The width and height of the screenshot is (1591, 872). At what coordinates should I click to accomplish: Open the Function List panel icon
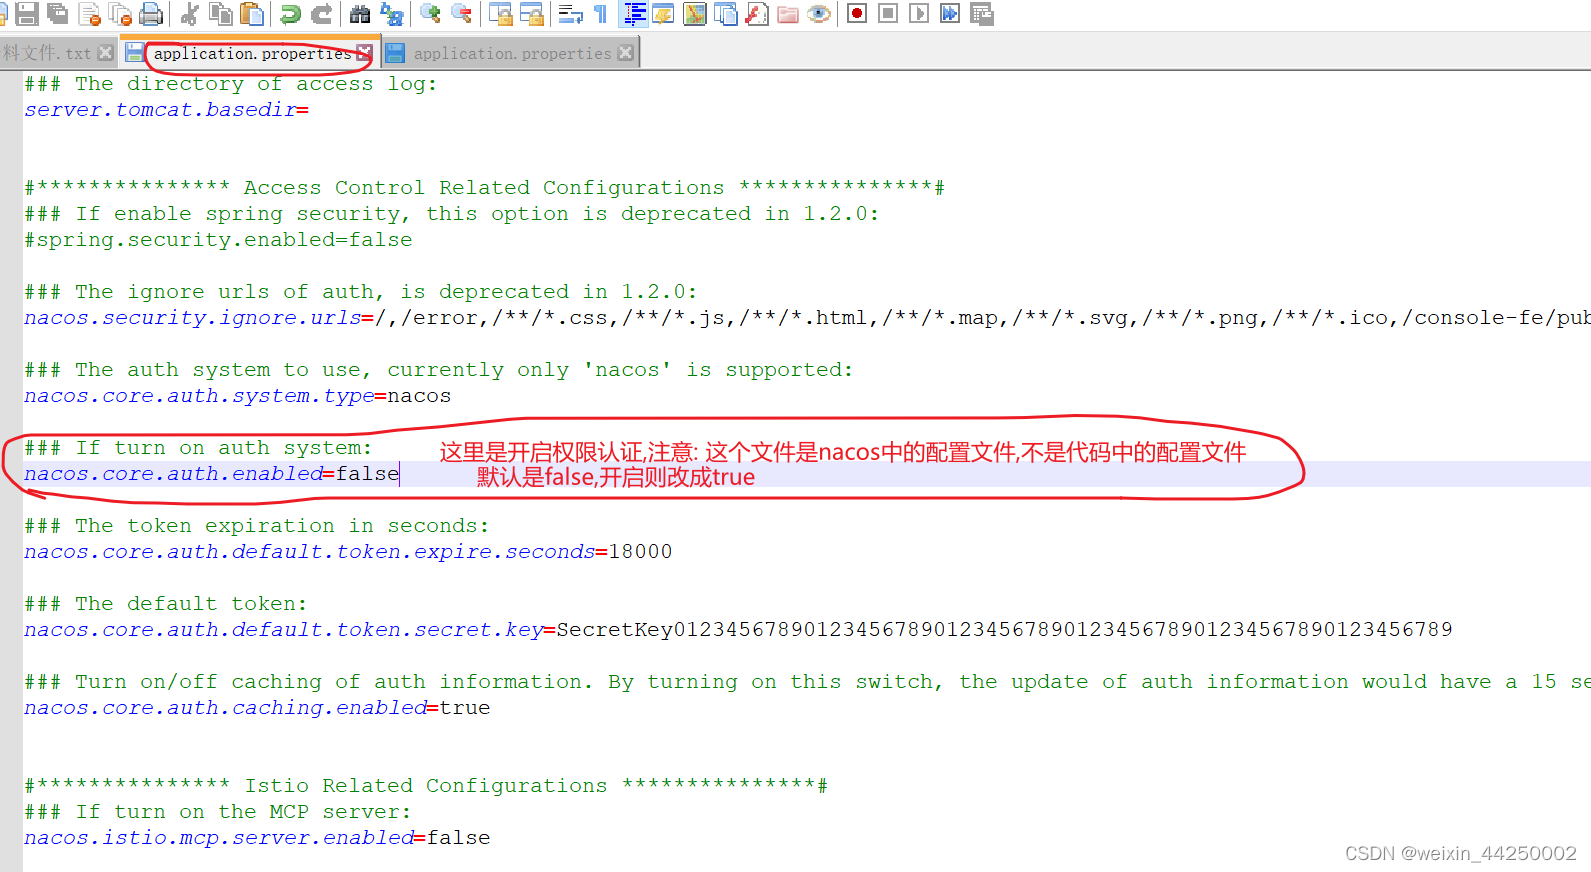tap(756, 14)
